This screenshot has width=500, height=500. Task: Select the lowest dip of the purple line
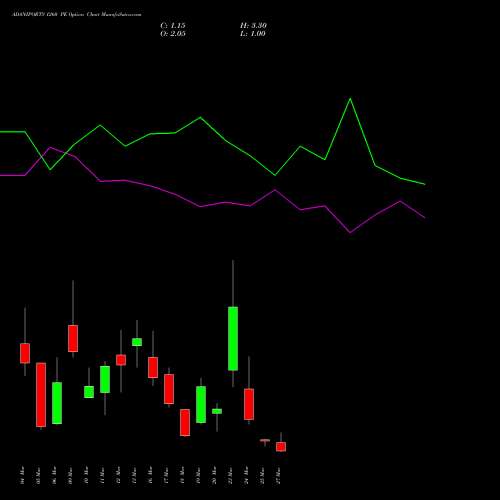(350, 232)
